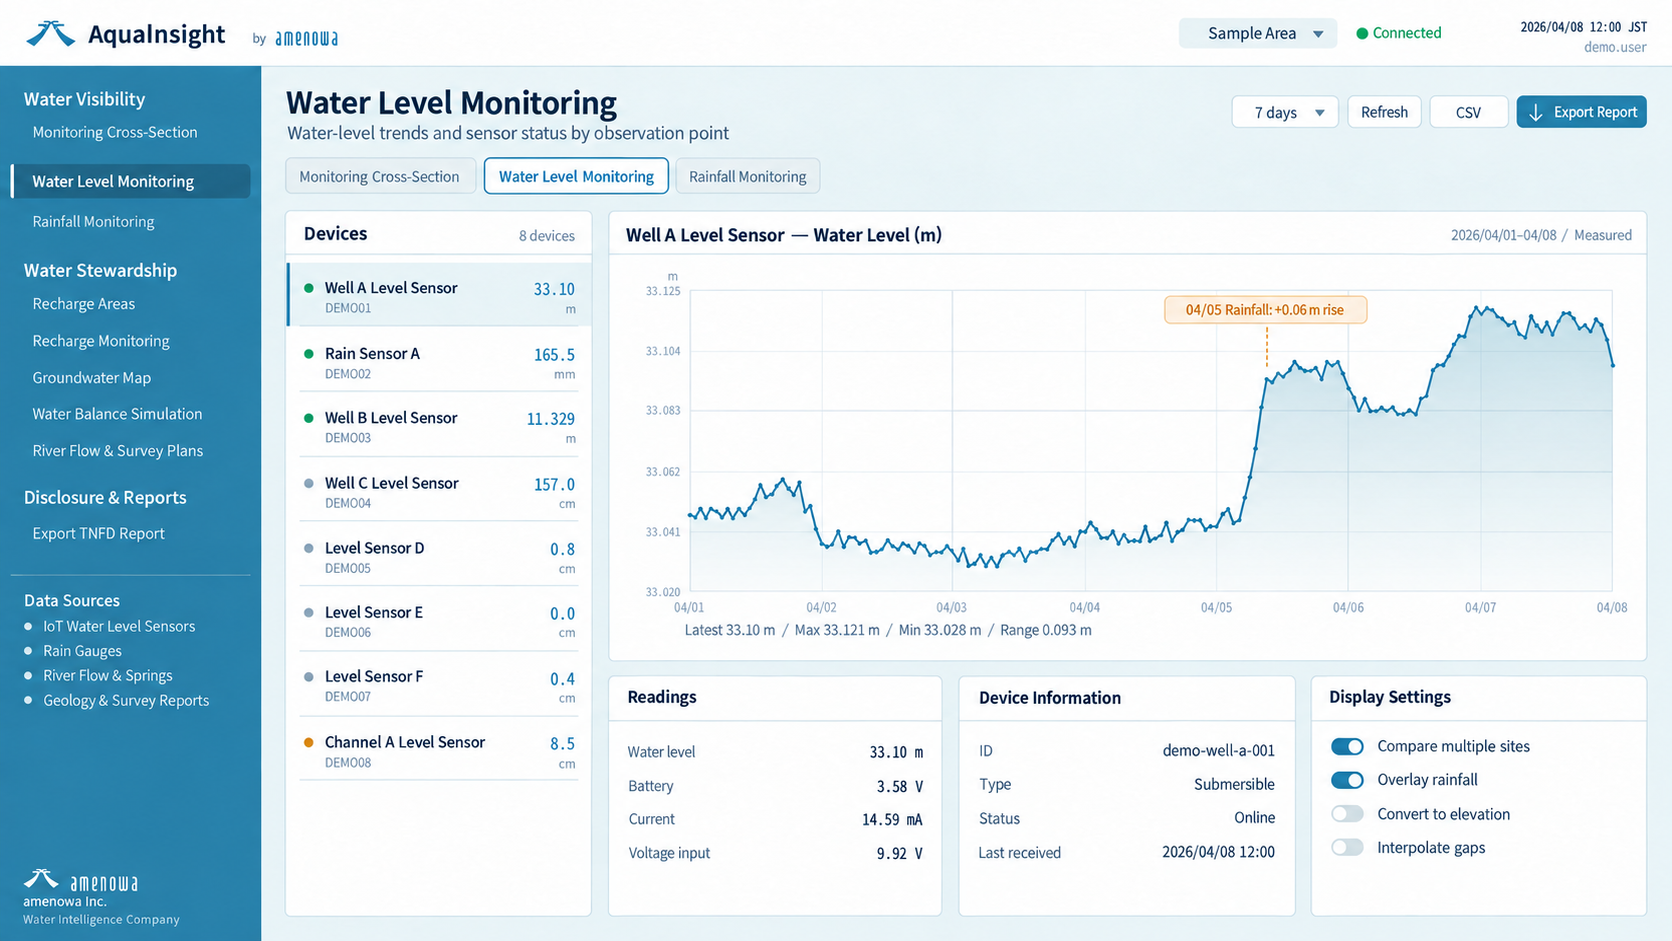Image resolution: width=1672 pixels, height=941 pixels.
Task: Enable Interpolate gaps toggle
Action: click(x=1347, y=847)
